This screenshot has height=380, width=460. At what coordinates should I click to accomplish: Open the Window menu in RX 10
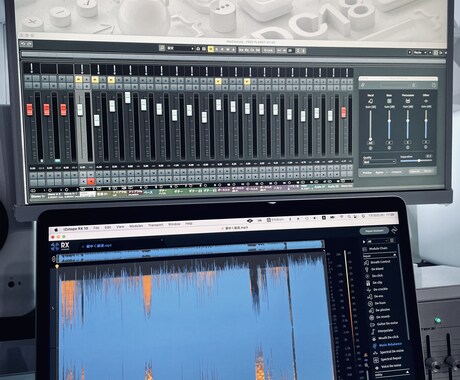tap(174, 224)
